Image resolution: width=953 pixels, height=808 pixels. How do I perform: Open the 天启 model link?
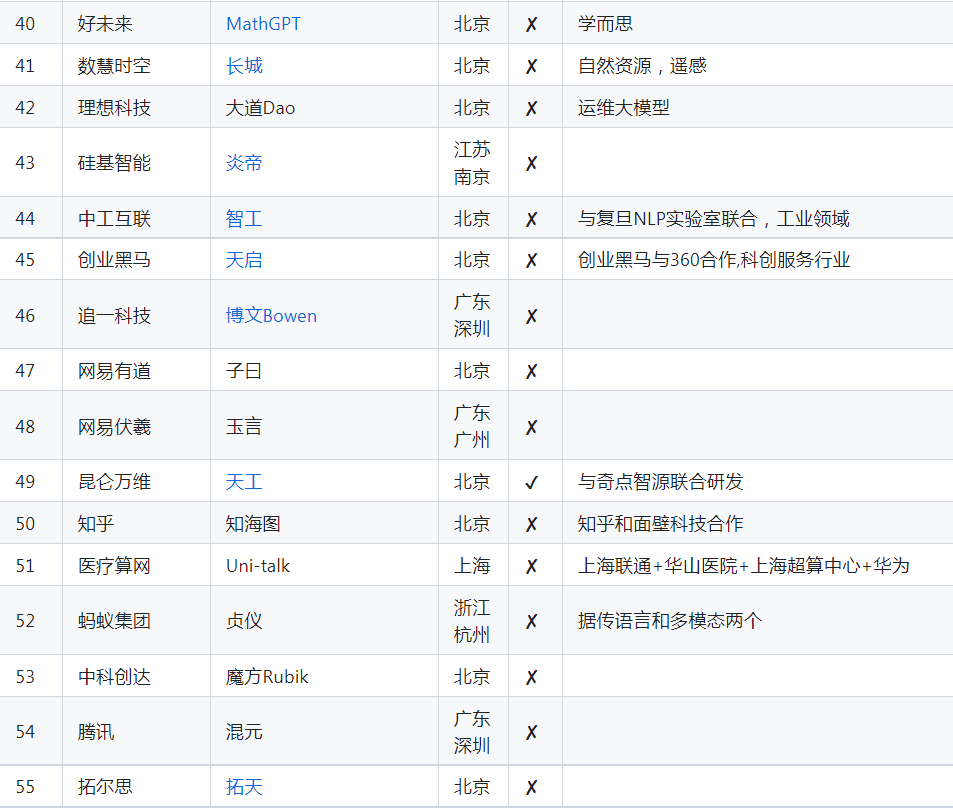244,260
